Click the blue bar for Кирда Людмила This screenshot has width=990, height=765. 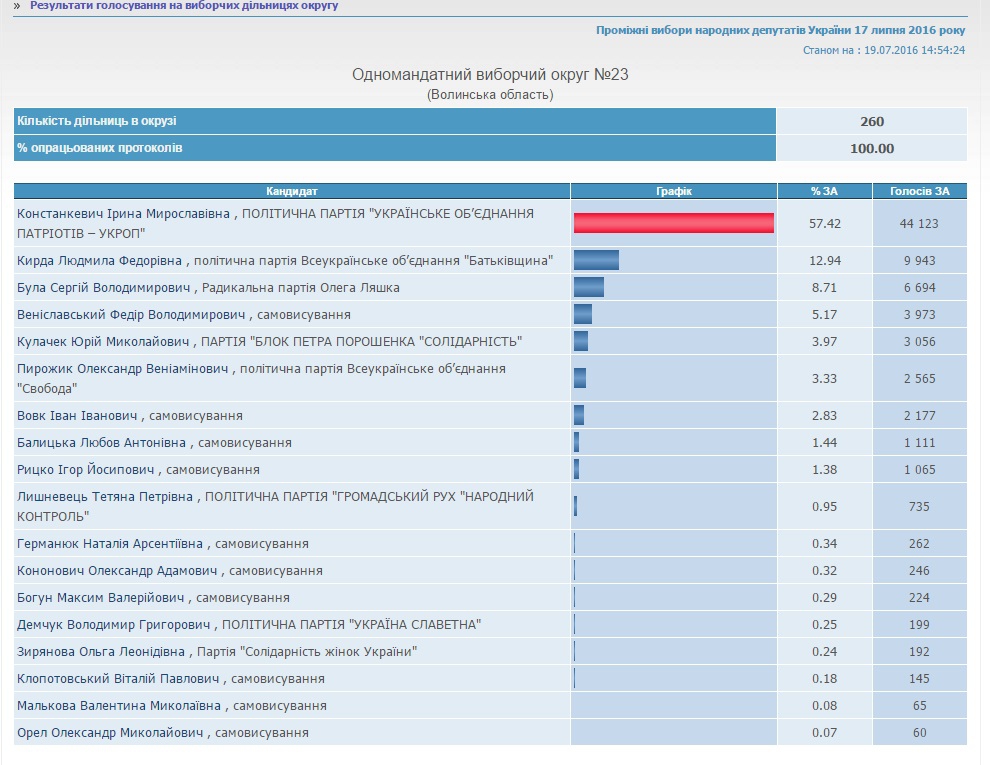[596, 260]
